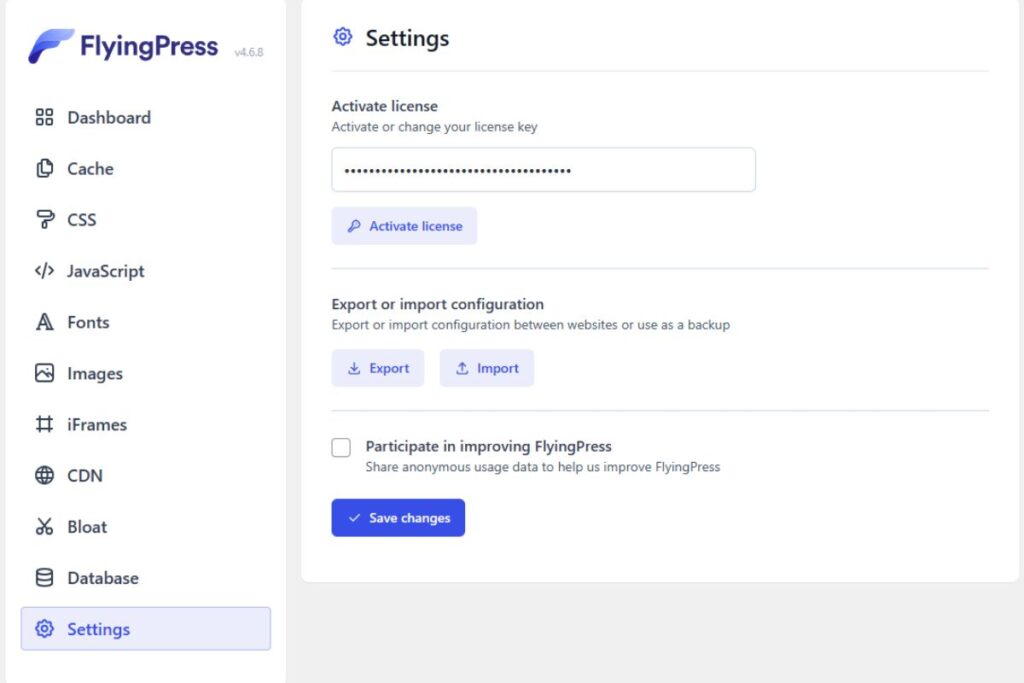Click the FlyingPress wing logo
The height and width of the screenshot is (683, 1024).
[51, 46]
